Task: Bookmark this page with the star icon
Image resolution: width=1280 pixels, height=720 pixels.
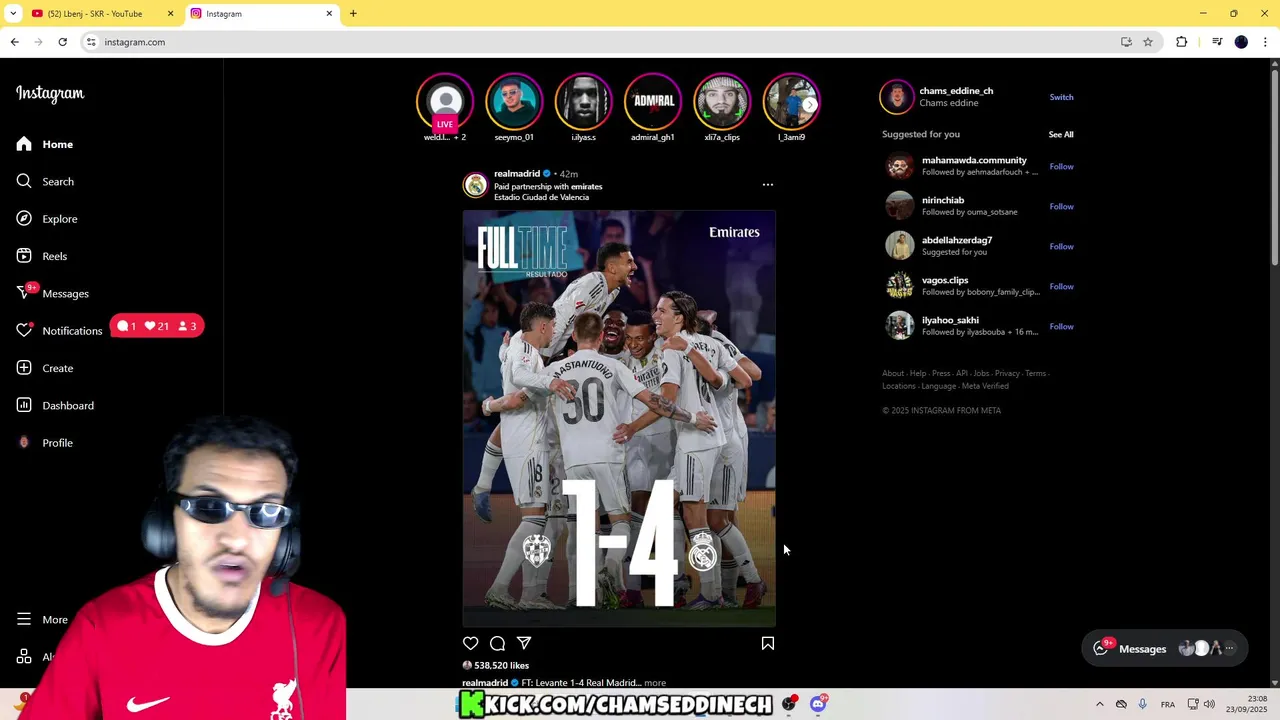Action: 1148,42
